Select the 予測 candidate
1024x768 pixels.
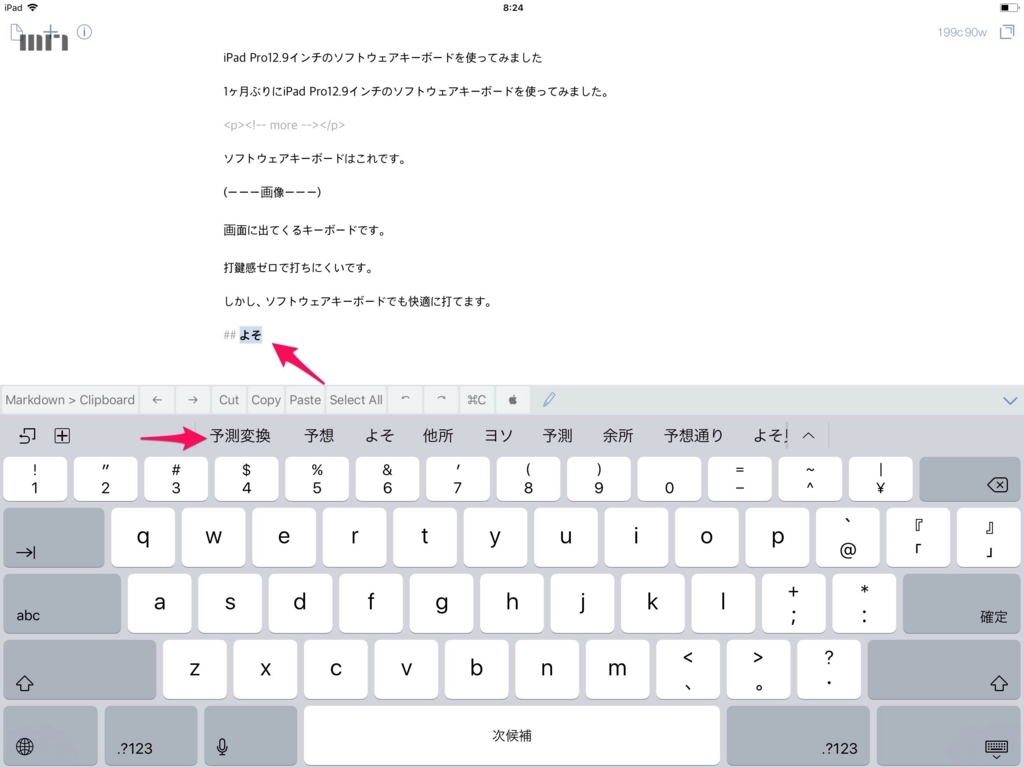coord(558,436)
